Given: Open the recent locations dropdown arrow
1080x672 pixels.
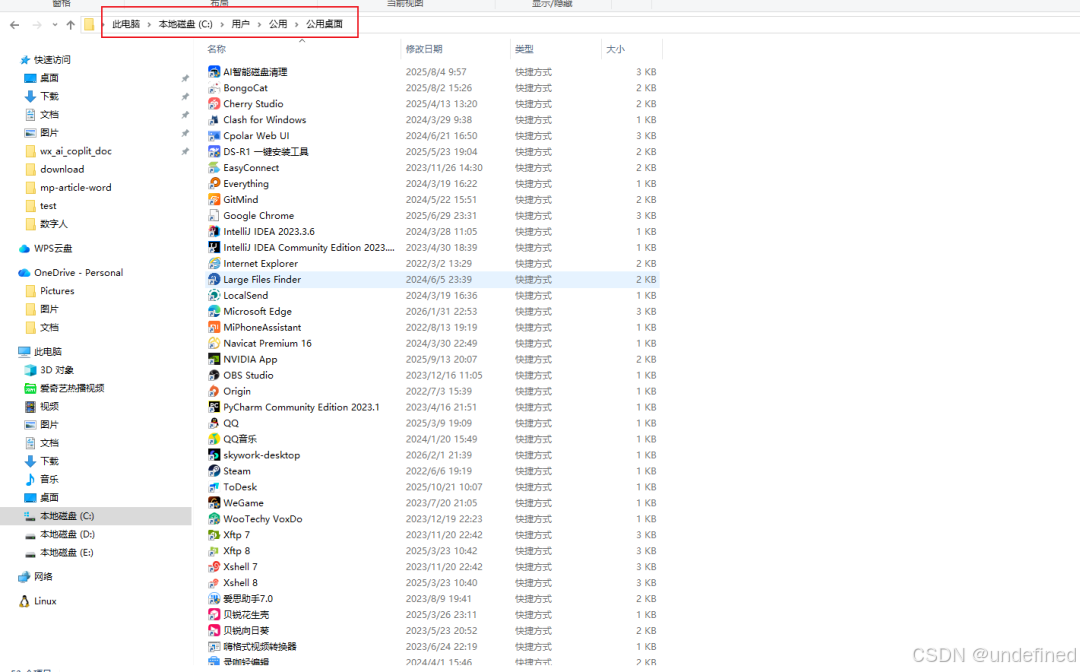Looking at the screenshot, I should [54, 25].
